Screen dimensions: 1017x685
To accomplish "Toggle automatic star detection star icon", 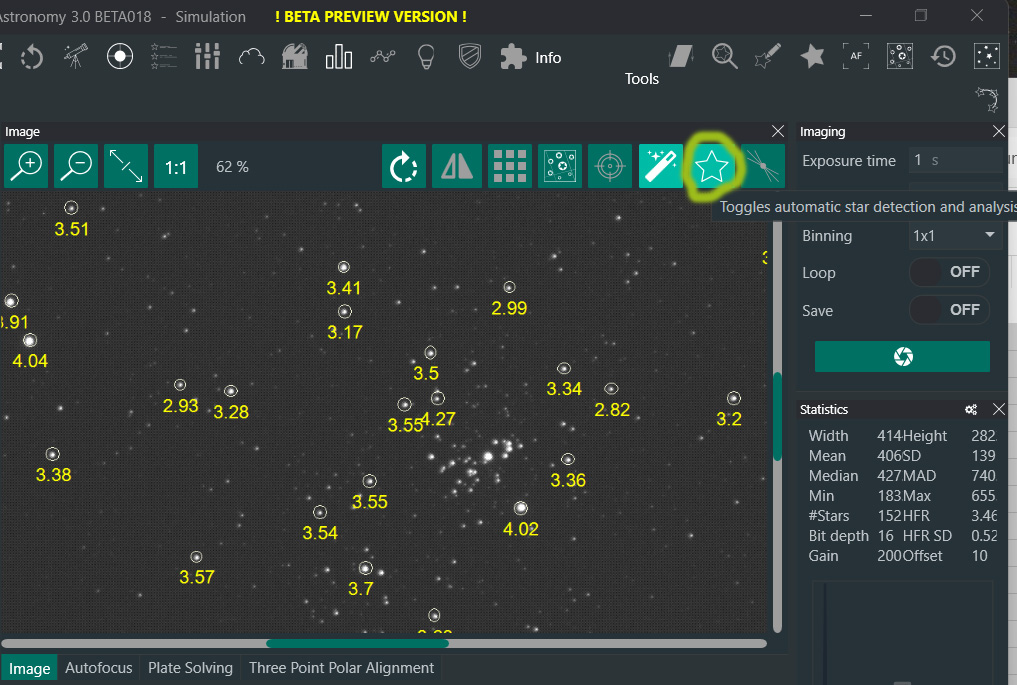I will pyautogui.click(x=711, y=167).
